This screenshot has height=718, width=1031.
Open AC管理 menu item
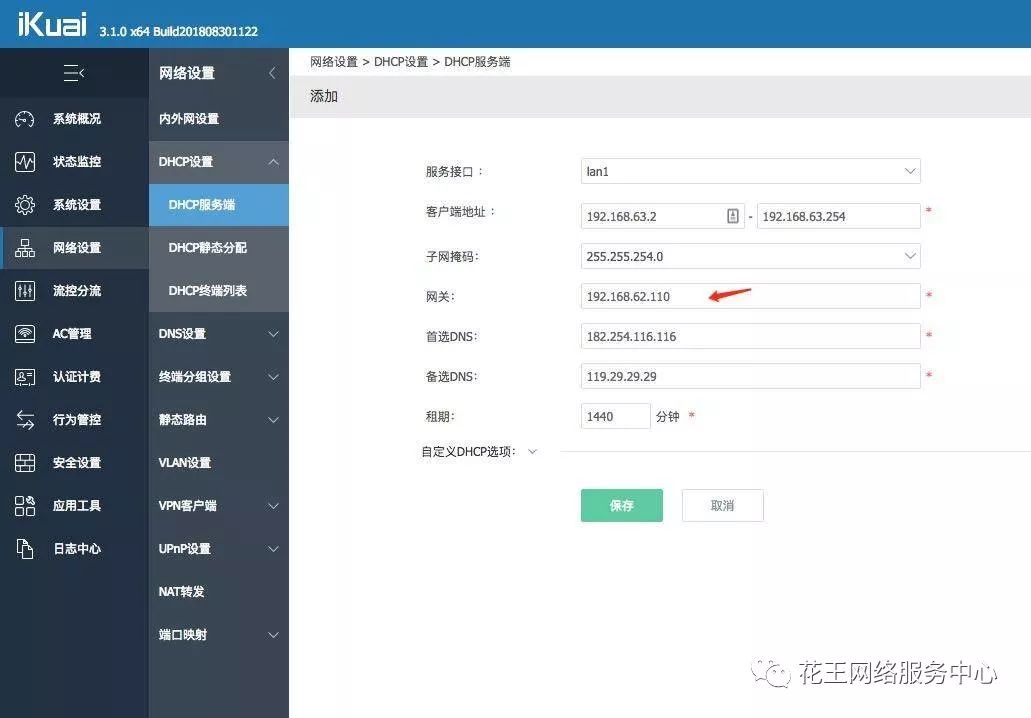(x=74, y=334)
